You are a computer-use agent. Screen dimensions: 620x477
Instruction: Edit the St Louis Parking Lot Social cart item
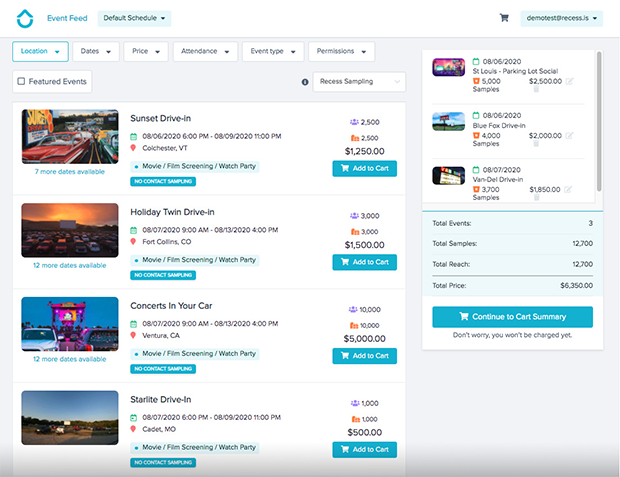click(x=569, y=80)
